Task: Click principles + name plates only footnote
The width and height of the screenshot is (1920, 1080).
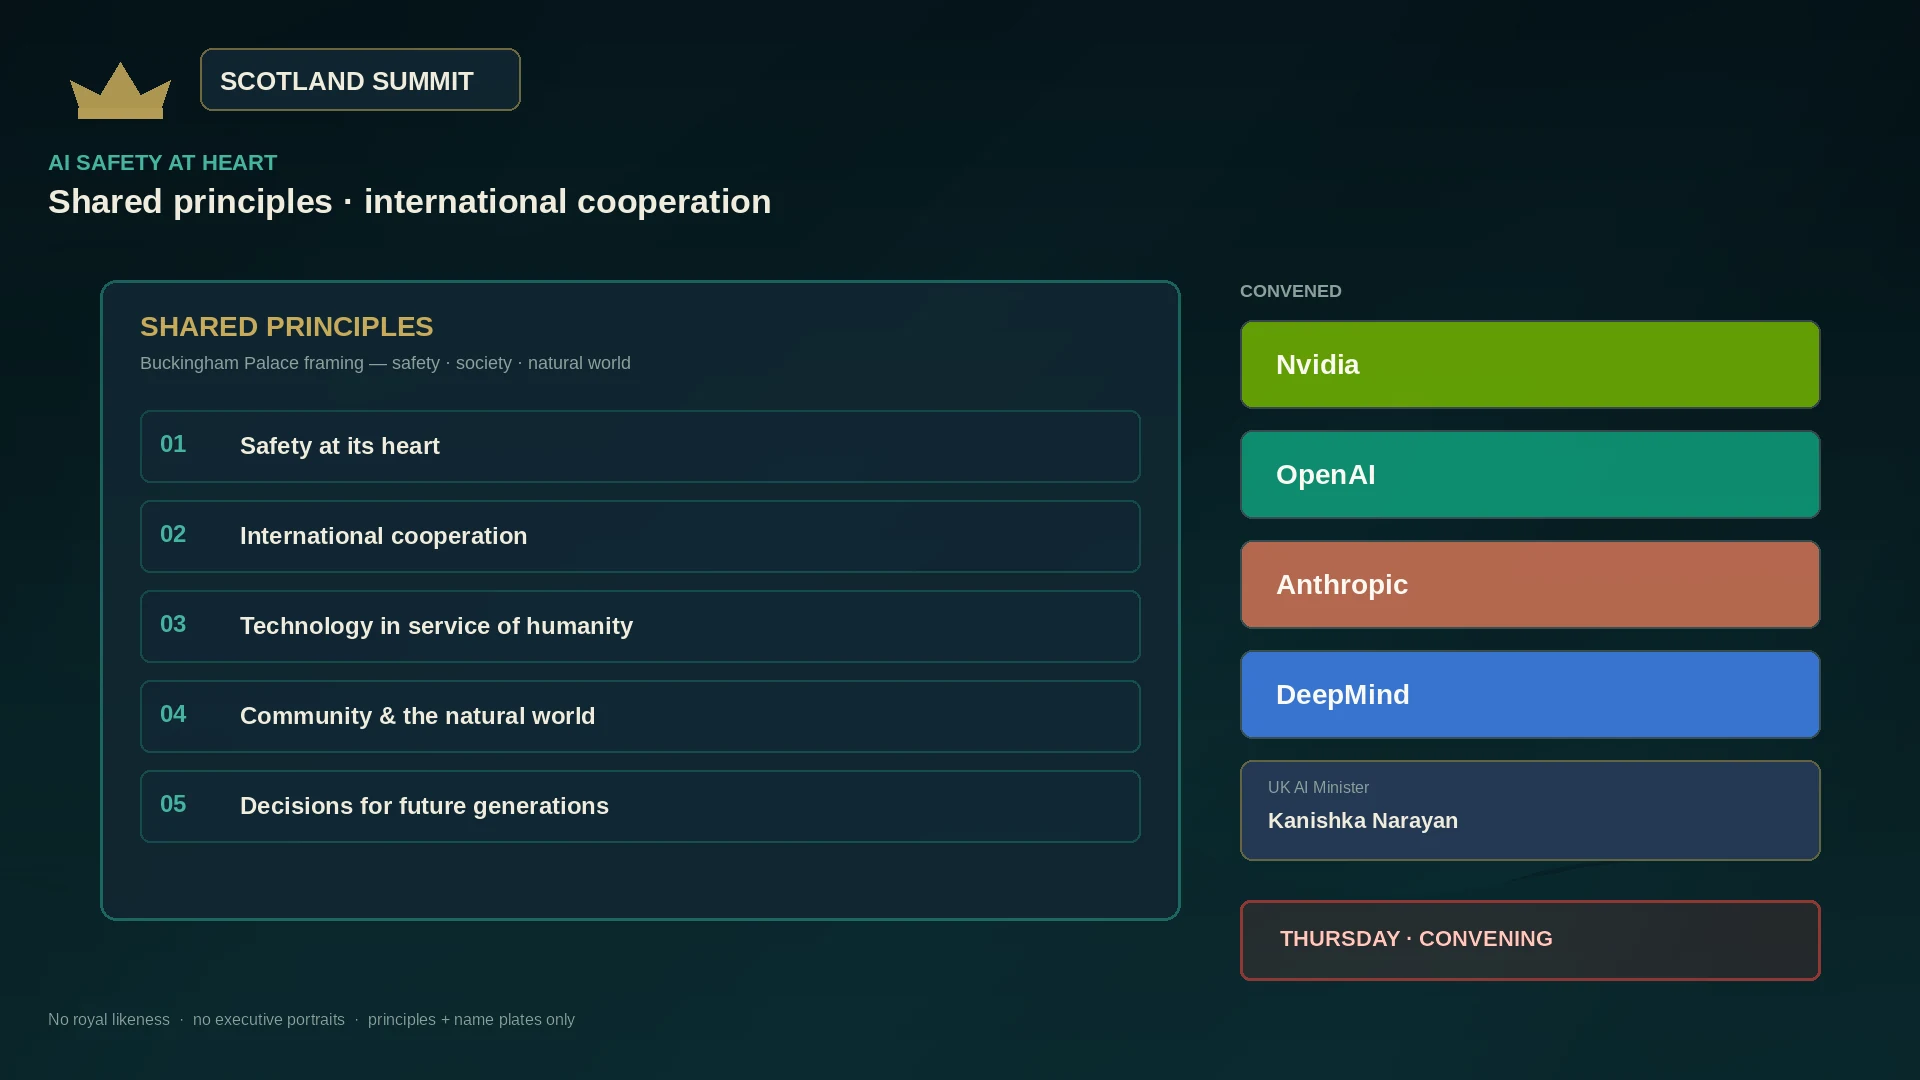Action: point(471,1020)
